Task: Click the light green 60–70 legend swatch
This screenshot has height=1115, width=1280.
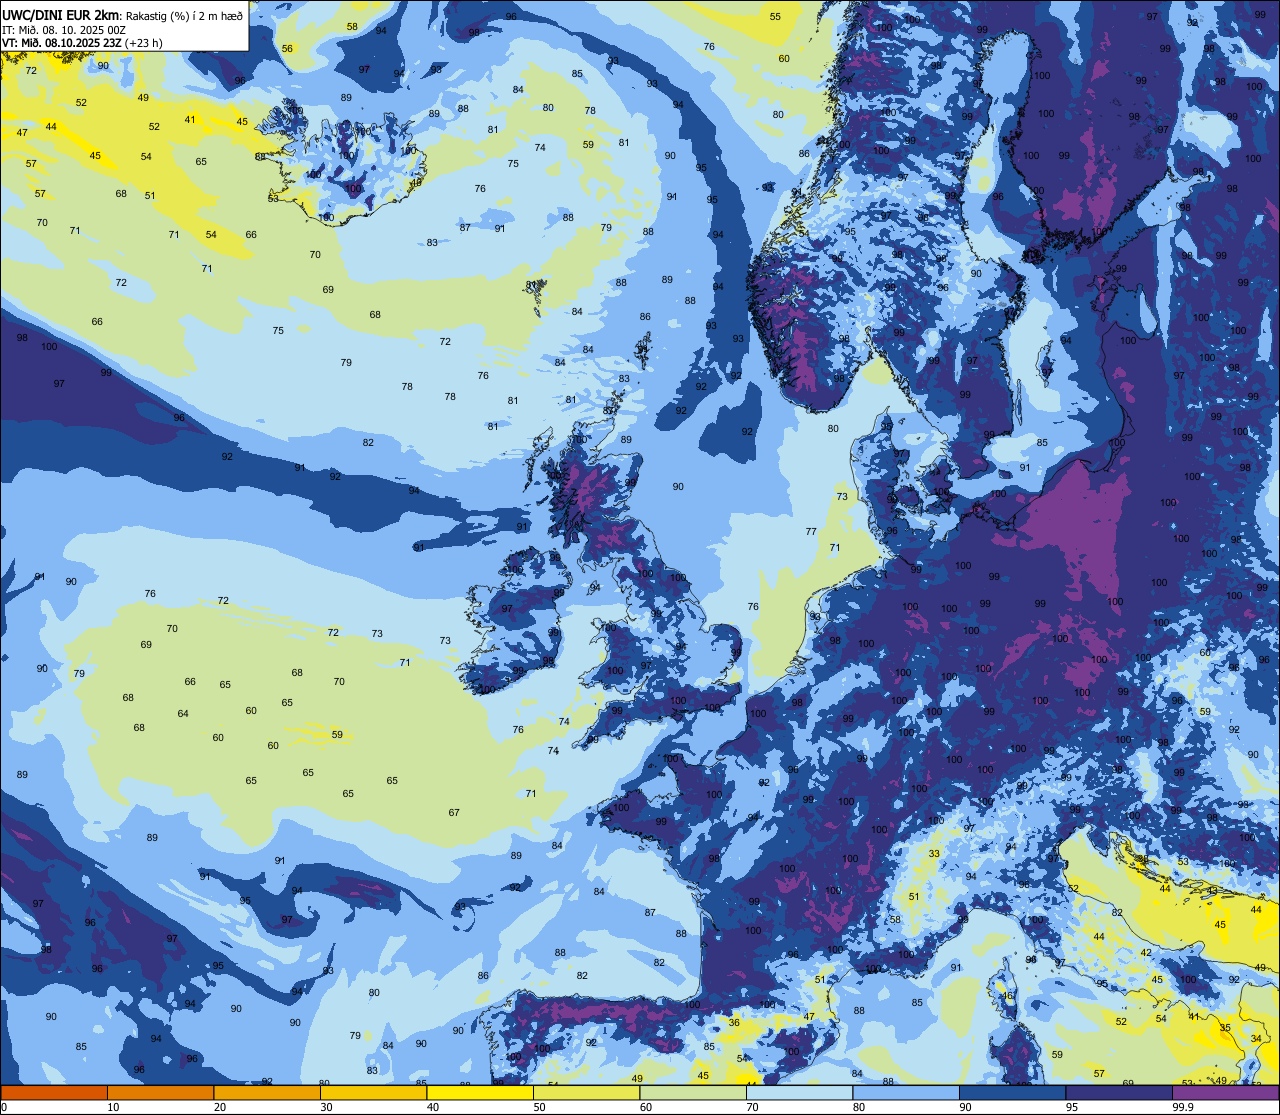Action: 693,1092
